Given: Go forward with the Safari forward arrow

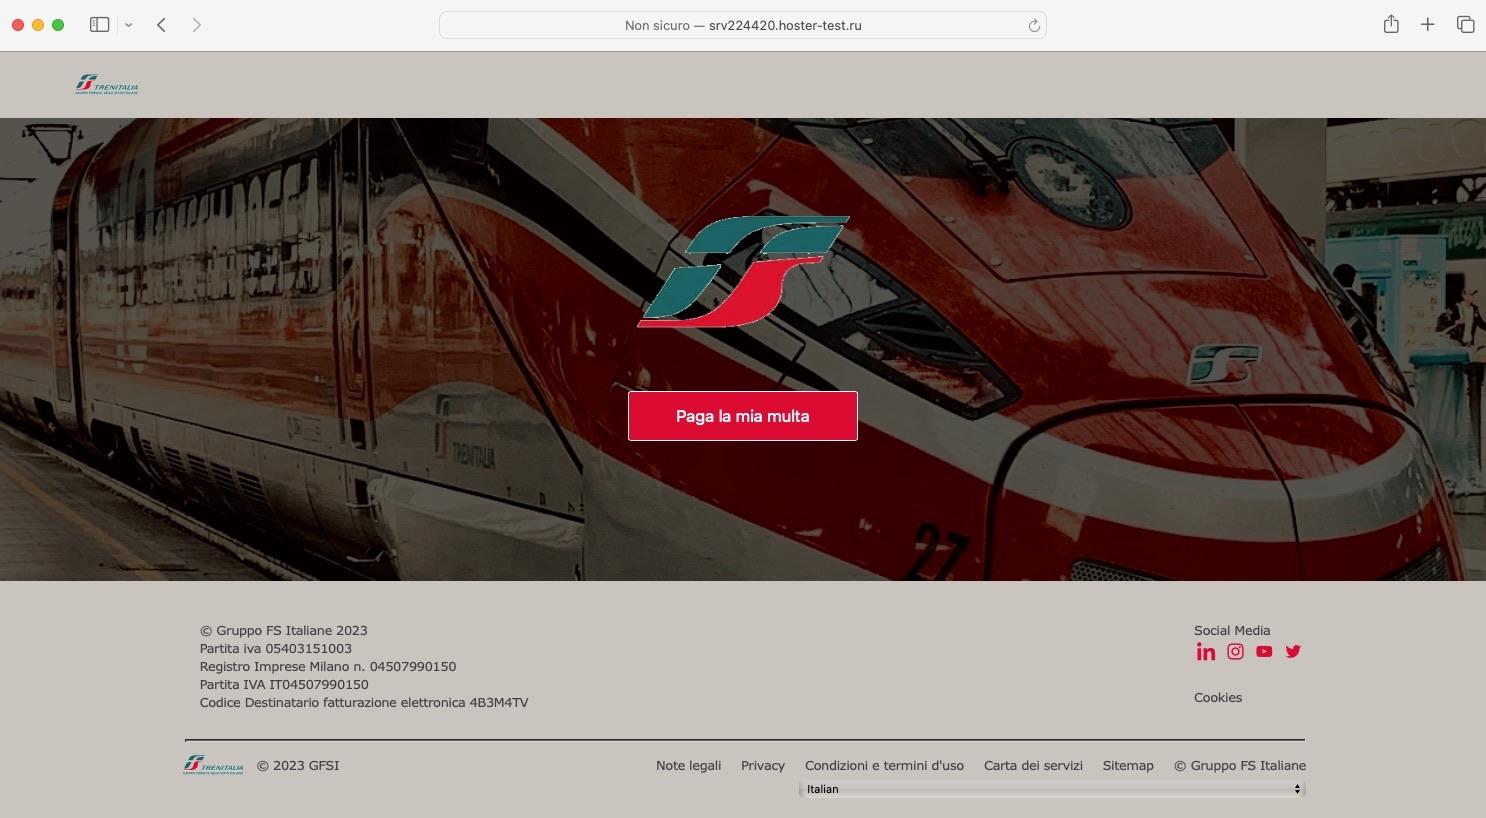Looking at the screenshot, I should [197, 25].
